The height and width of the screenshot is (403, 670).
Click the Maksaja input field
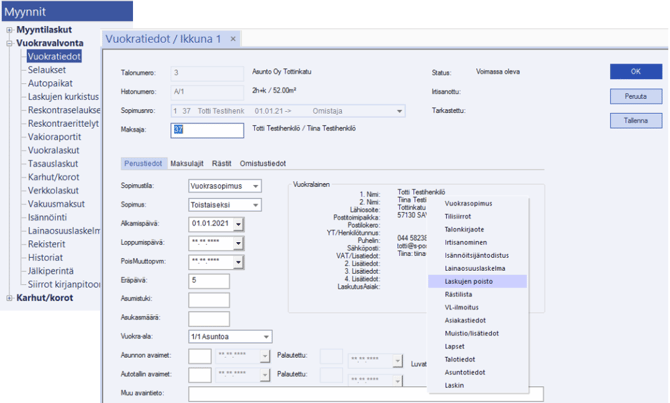click(207, 130)
